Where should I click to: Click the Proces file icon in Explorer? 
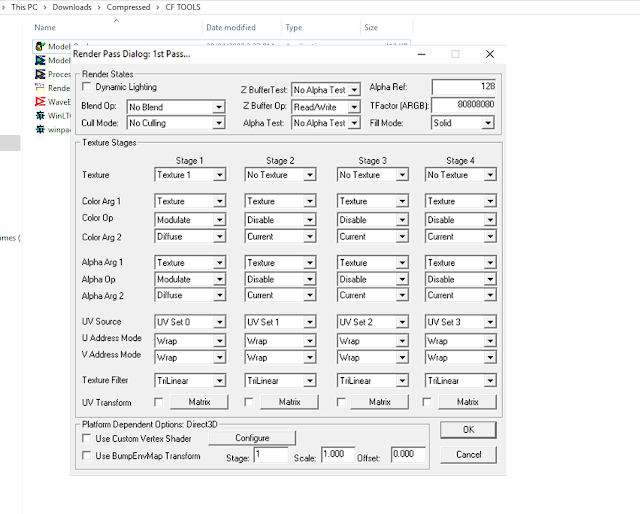coord(40,74)
